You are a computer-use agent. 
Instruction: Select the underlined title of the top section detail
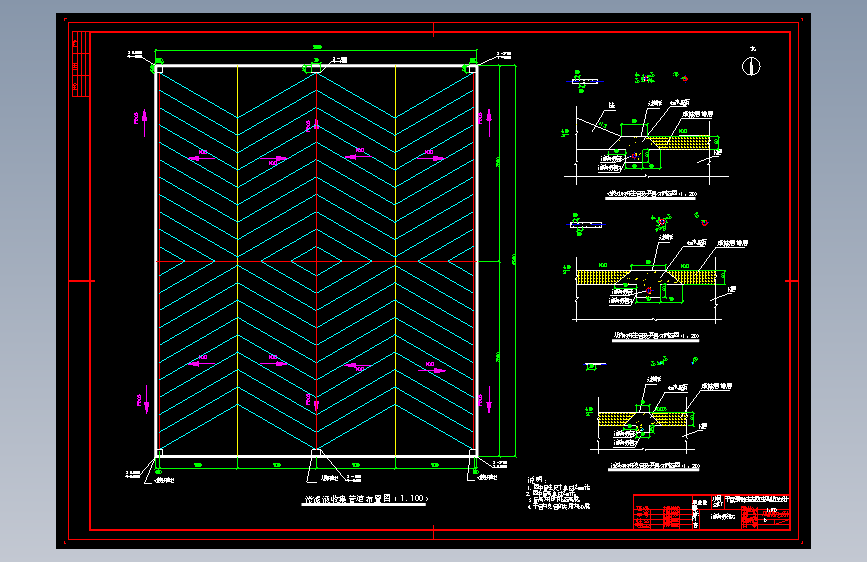[x=651, y=194]
